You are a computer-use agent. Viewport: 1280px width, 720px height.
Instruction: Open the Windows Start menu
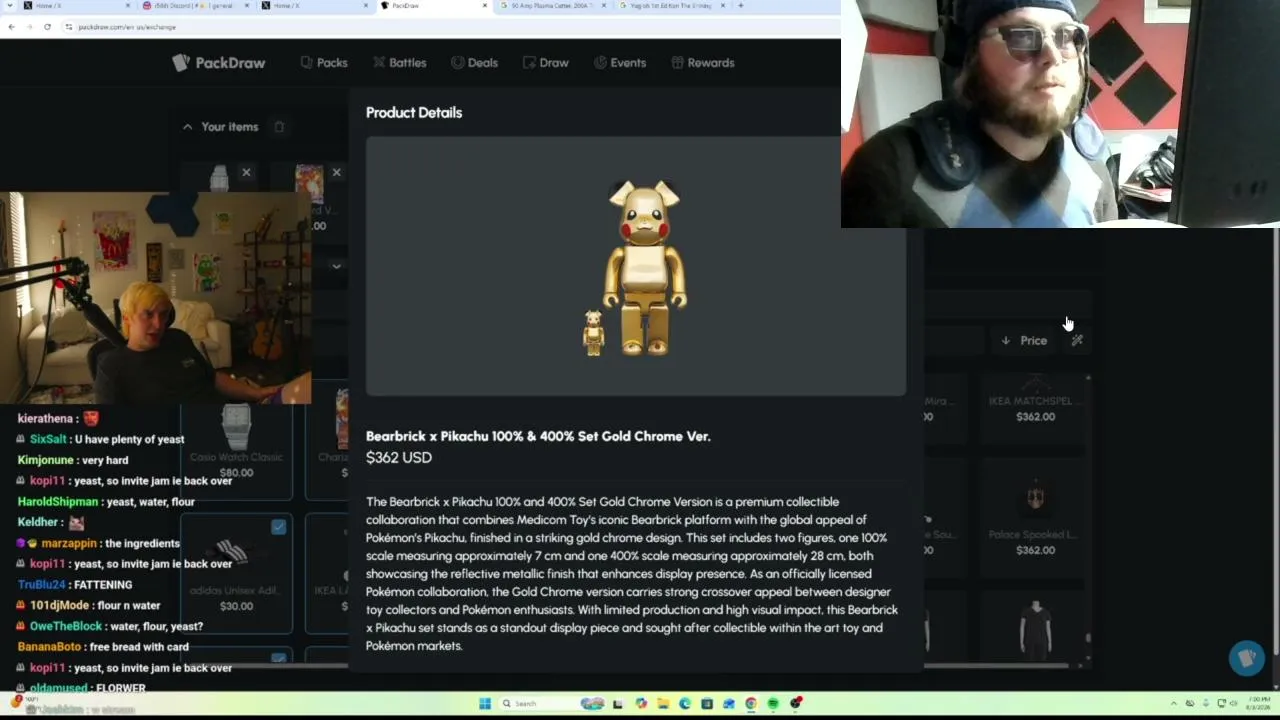(485, 704)
